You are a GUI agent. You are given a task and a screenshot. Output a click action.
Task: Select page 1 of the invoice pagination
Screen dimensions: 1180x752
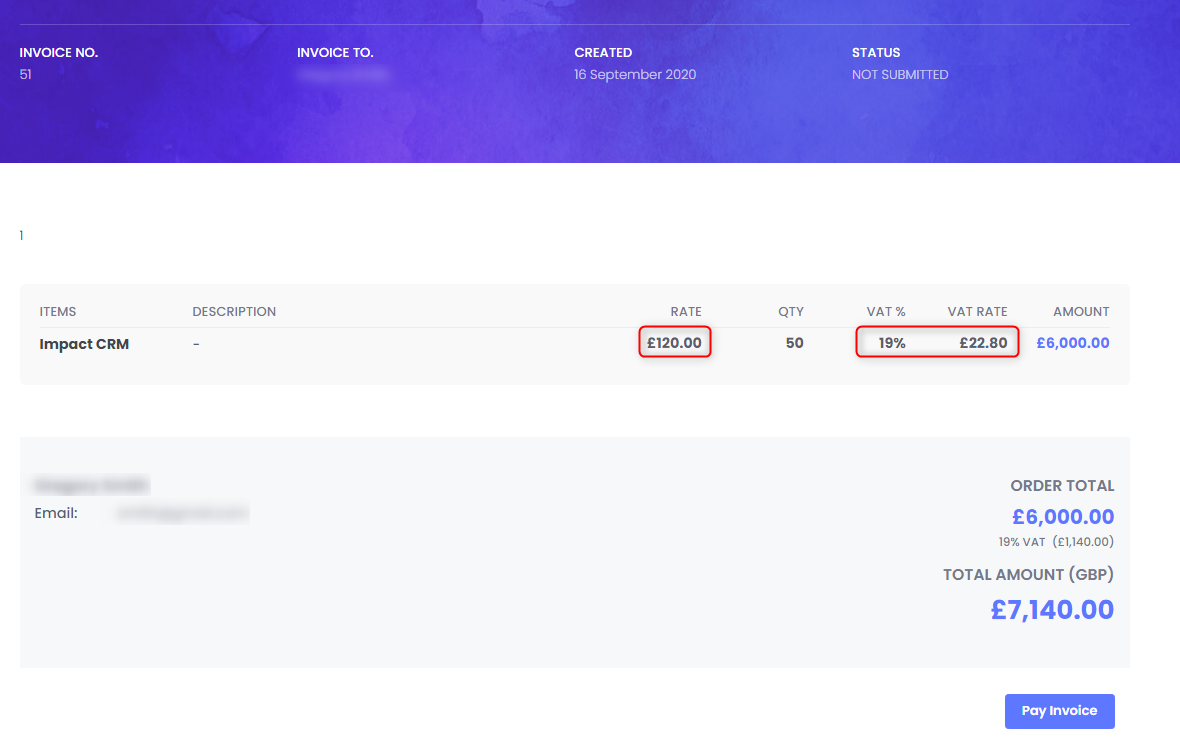point(21,235)
